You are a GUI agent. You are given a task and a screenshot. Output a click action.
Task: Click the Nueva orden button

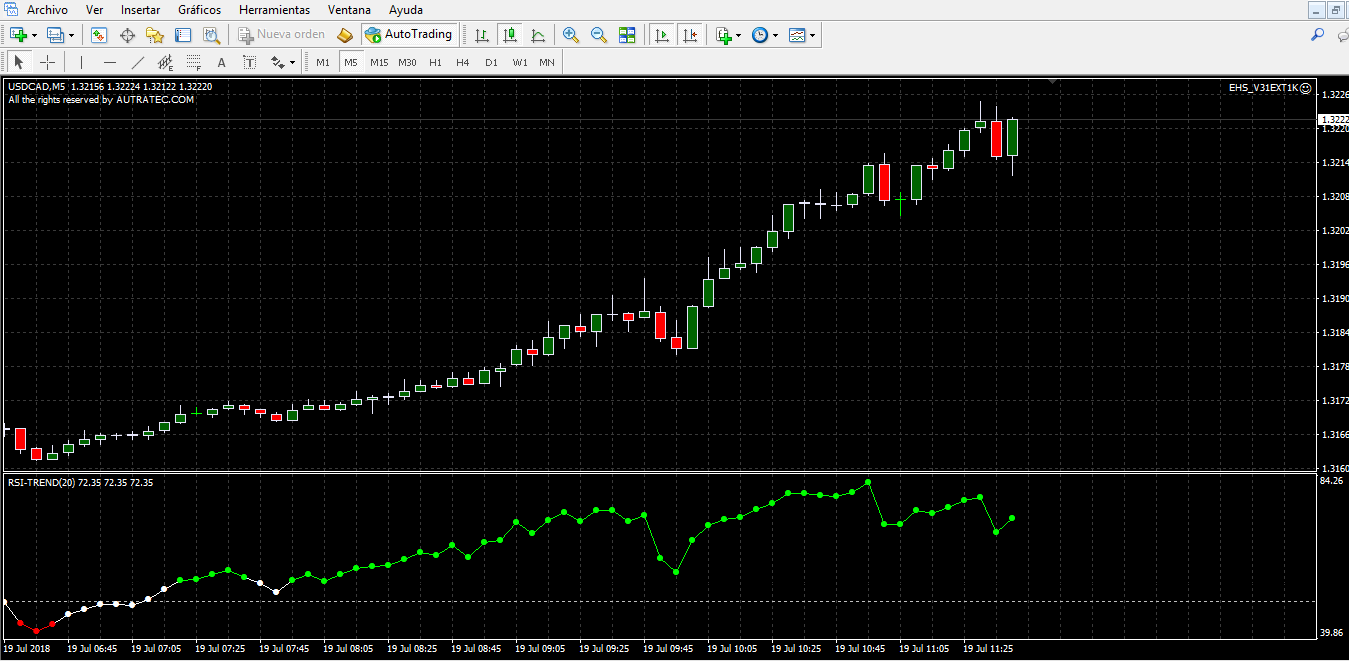tap(282, 35)
